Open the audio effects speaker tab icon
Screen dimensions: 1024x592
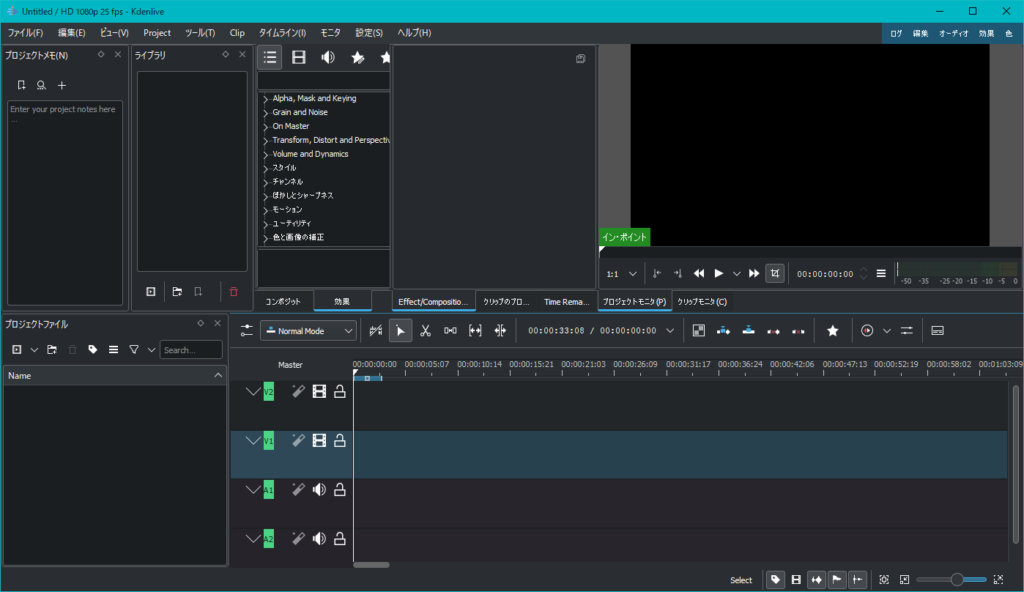point(328,58)
